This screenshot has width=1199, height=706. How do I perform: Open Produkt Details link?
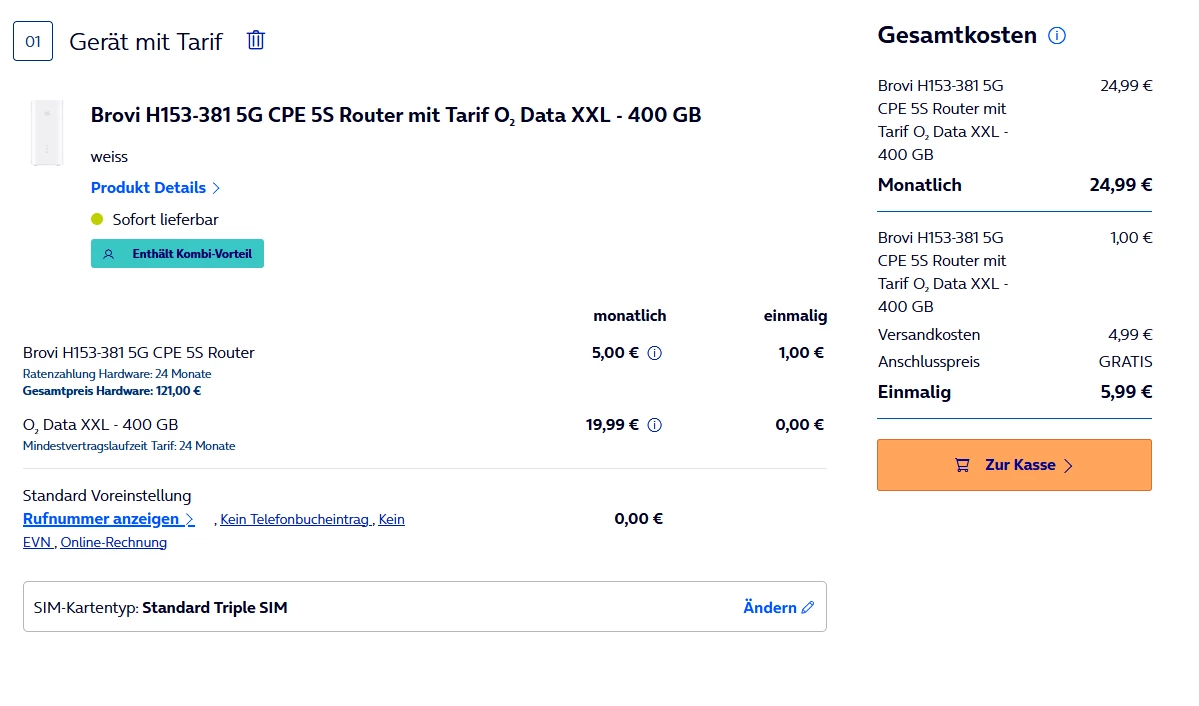click(x=148, y=188)
